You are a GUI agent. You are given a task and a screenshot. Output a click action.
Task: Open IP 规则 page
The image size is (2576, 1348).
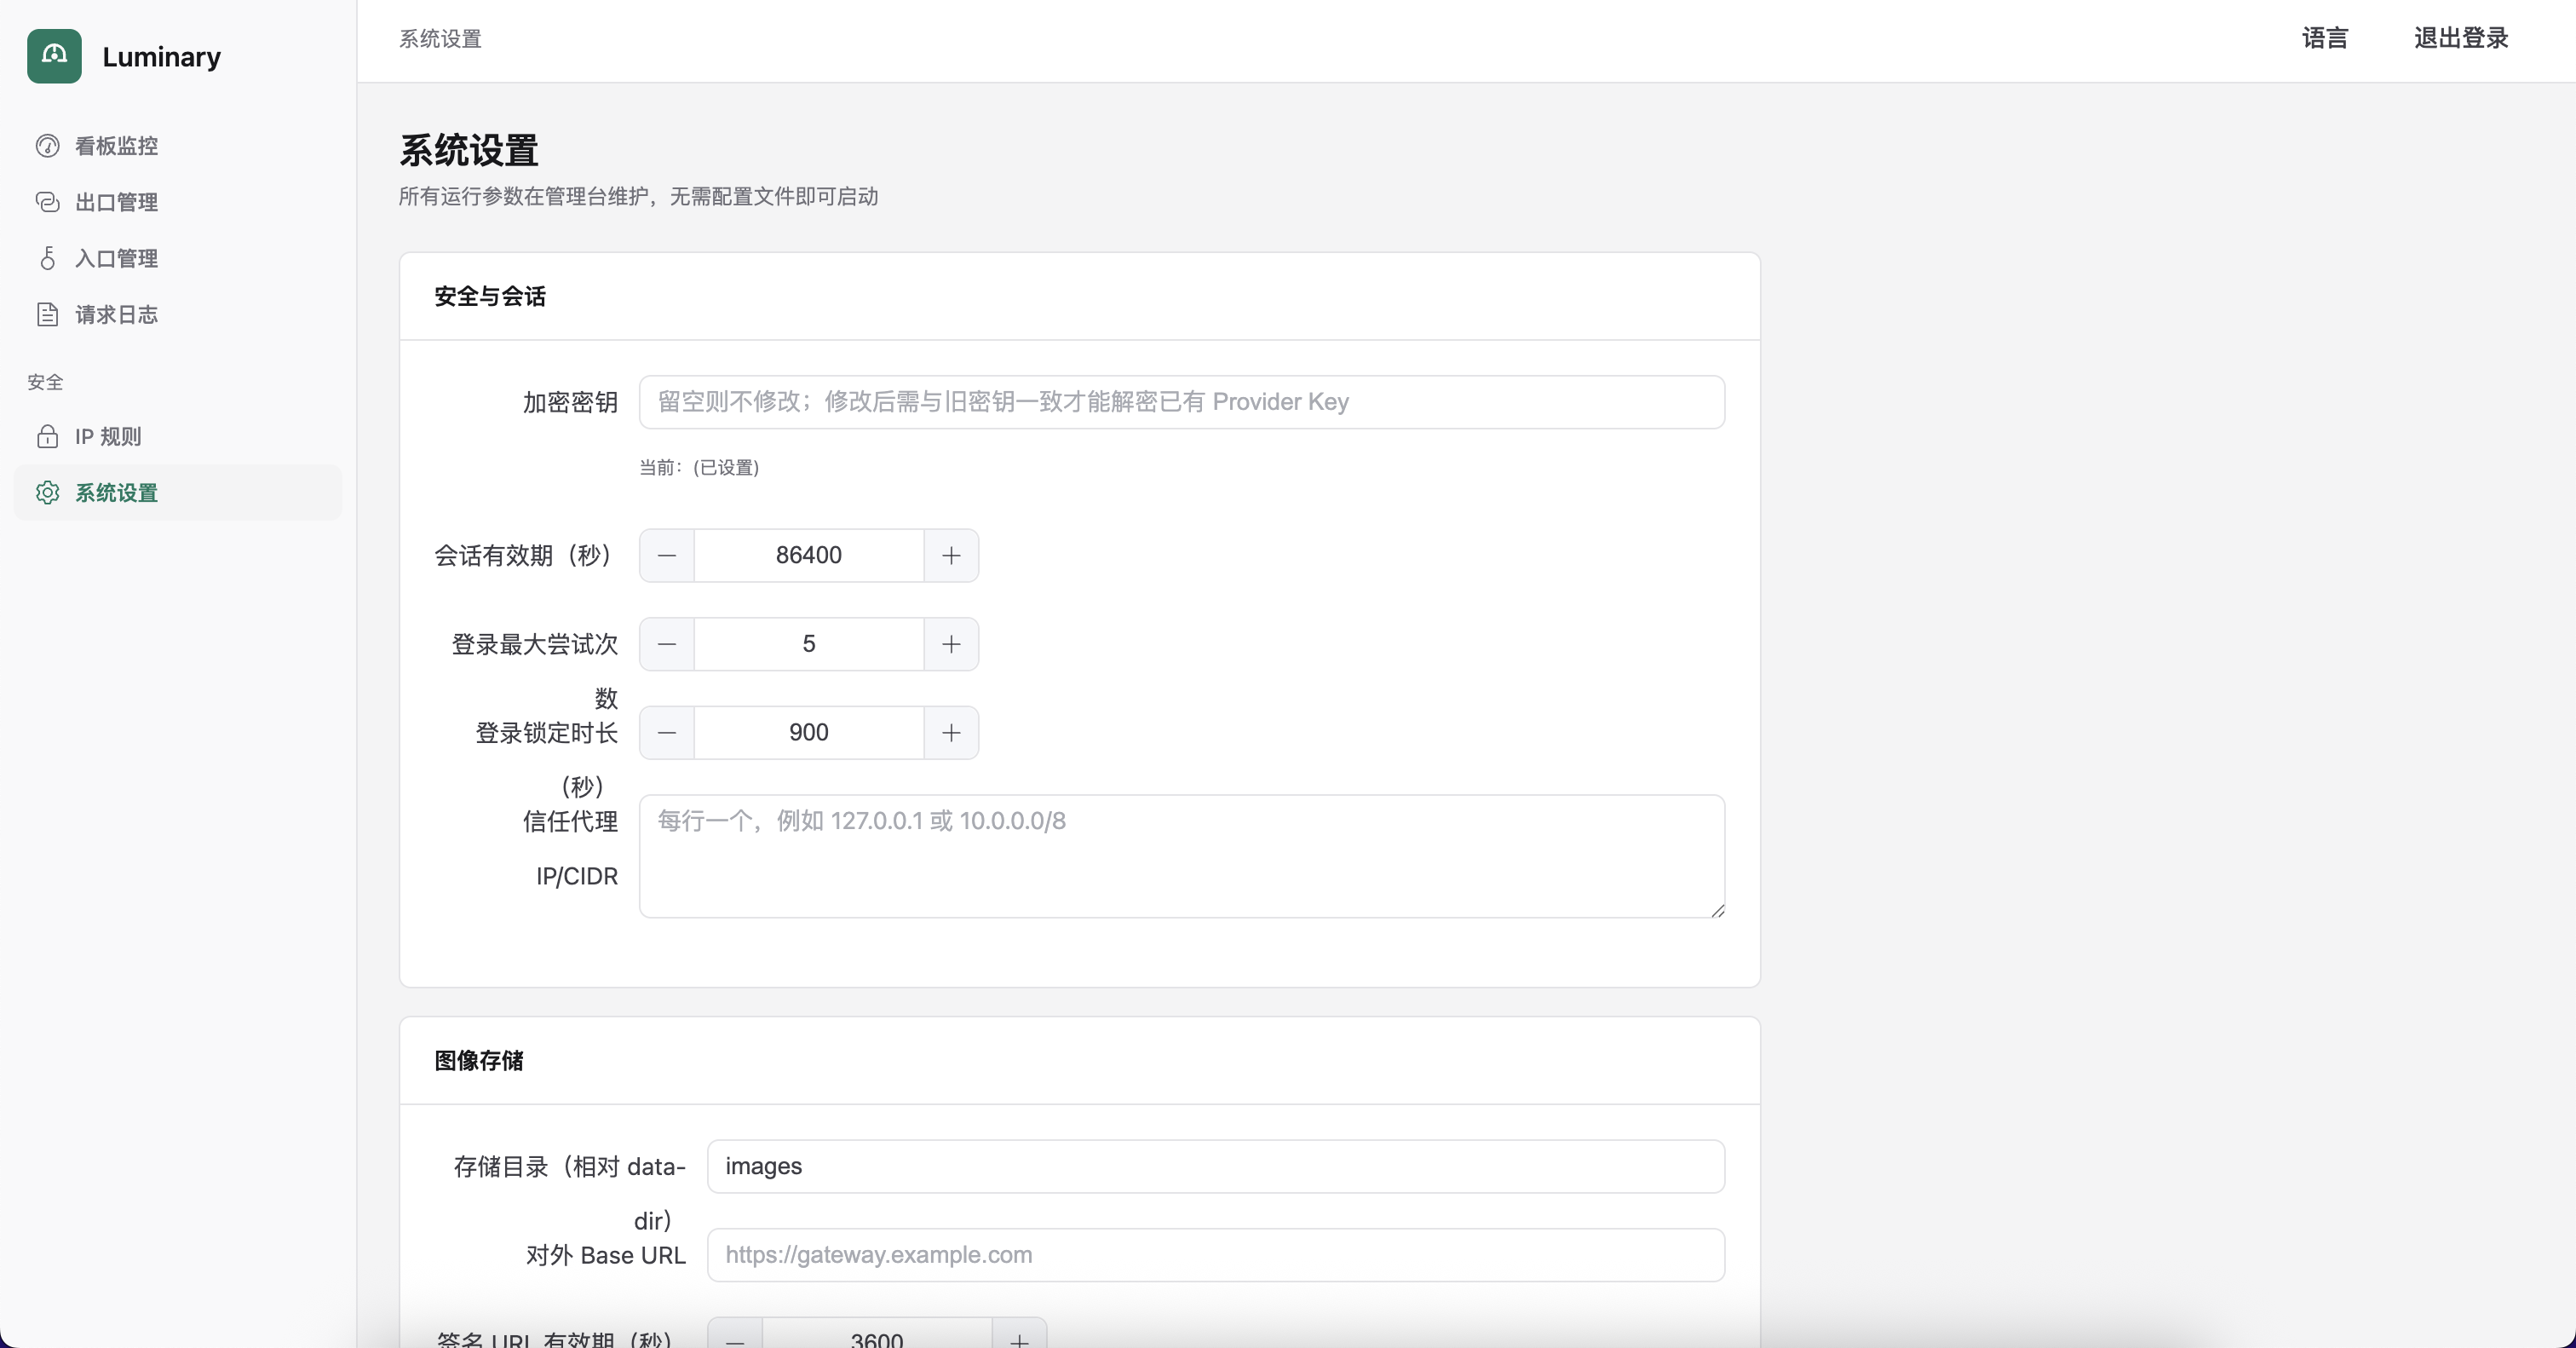click(x=178, y=436)
